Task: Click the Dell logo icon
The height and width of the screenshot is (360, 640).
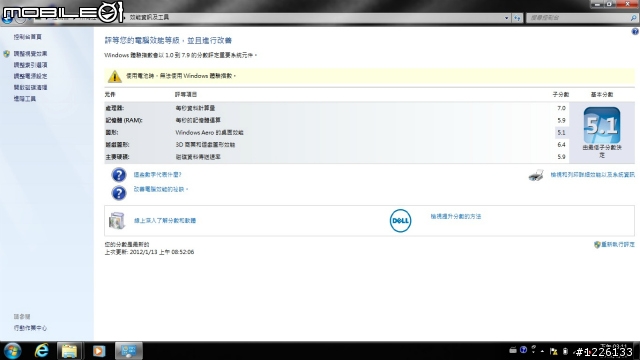Action: click(400, 221)
